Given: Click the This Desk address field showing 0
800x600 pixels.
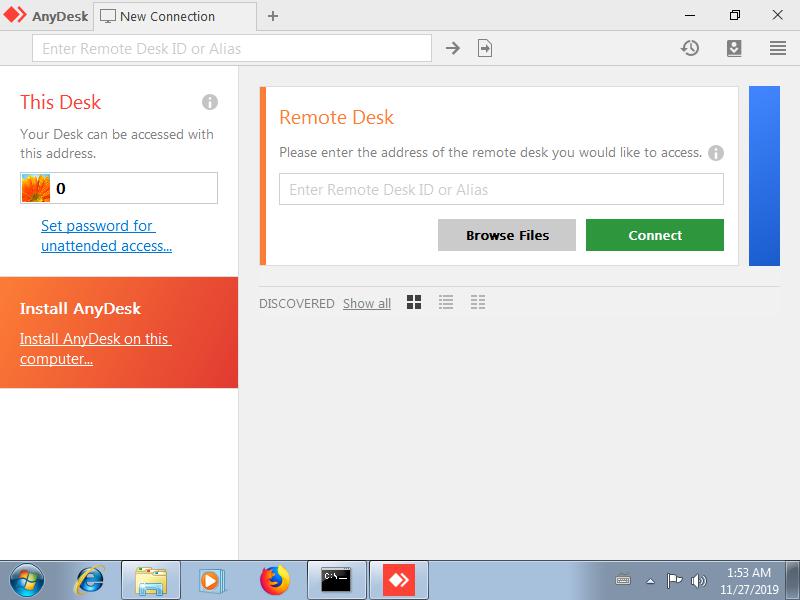Looking at the screenshot, I should pos(119,188).
